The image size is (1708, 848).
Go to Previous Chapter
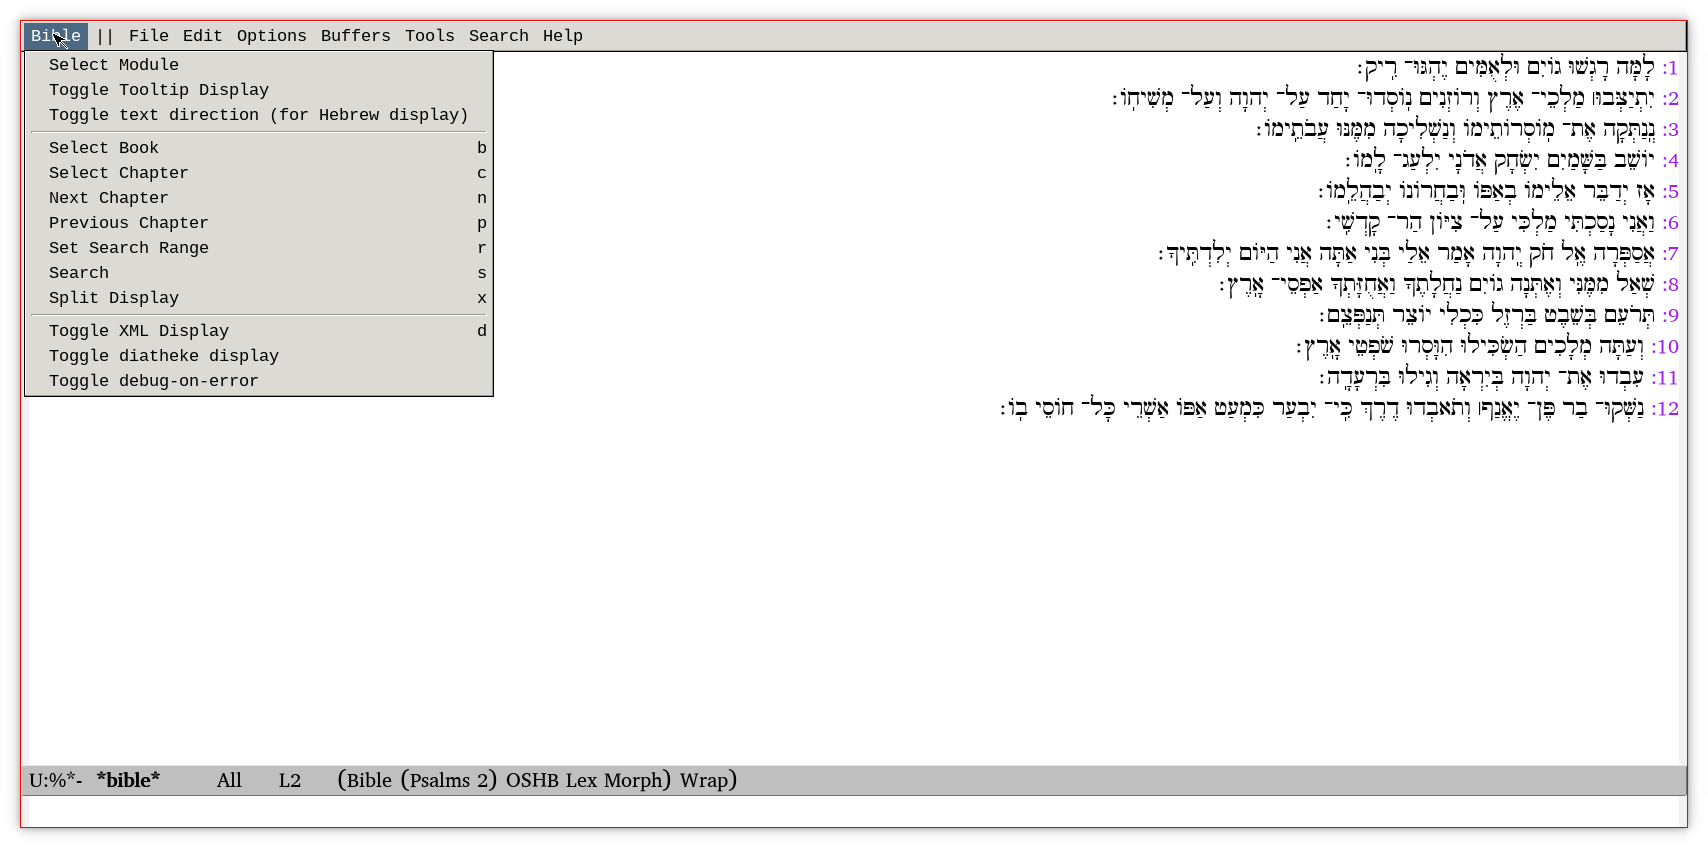128,223
